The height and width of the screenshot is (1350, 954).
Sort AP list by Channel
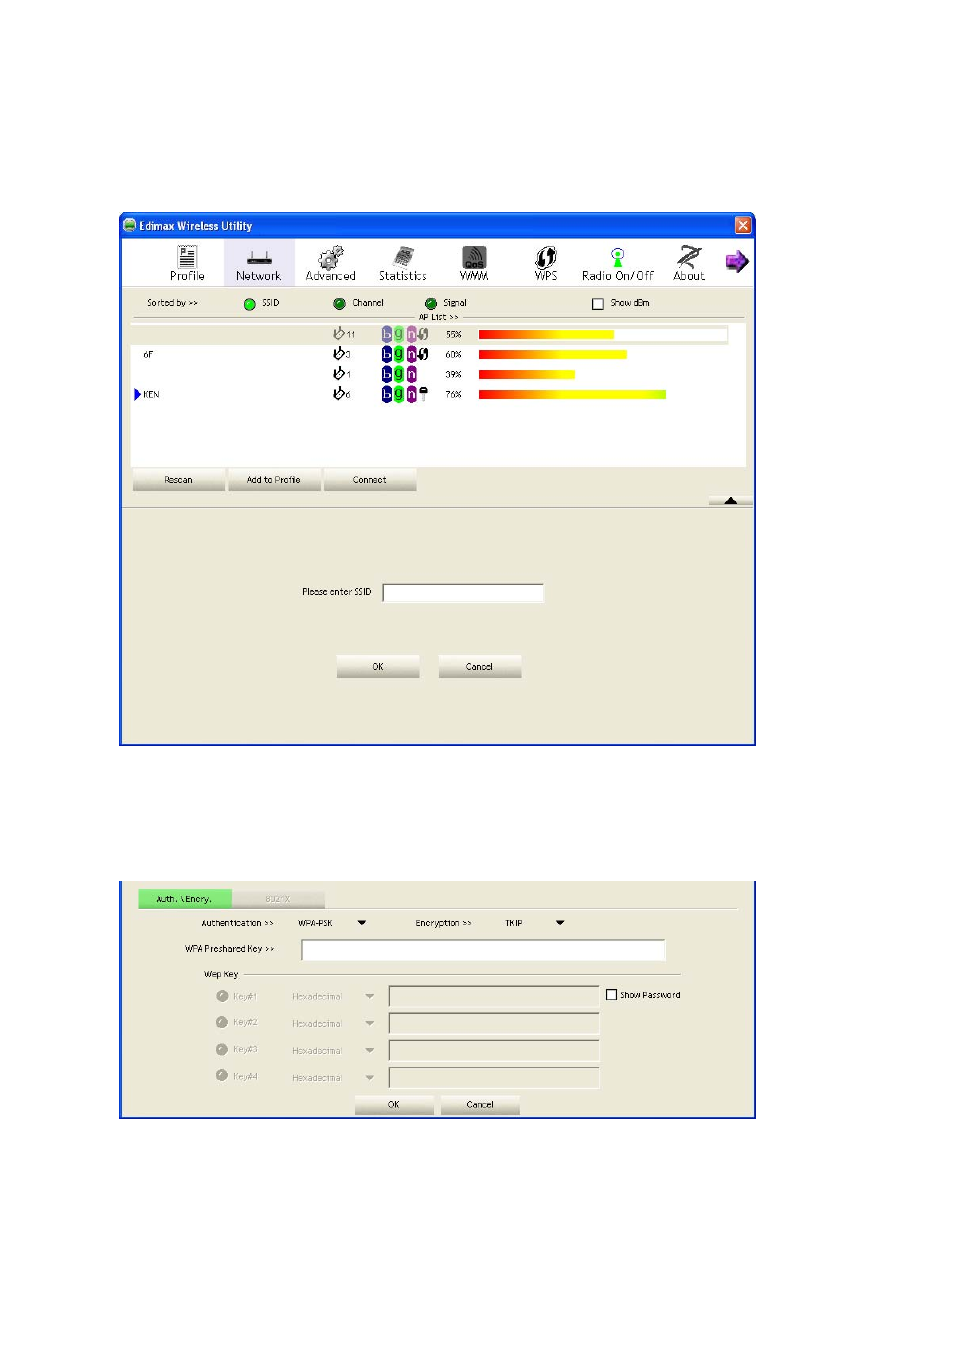coord(340,303)
